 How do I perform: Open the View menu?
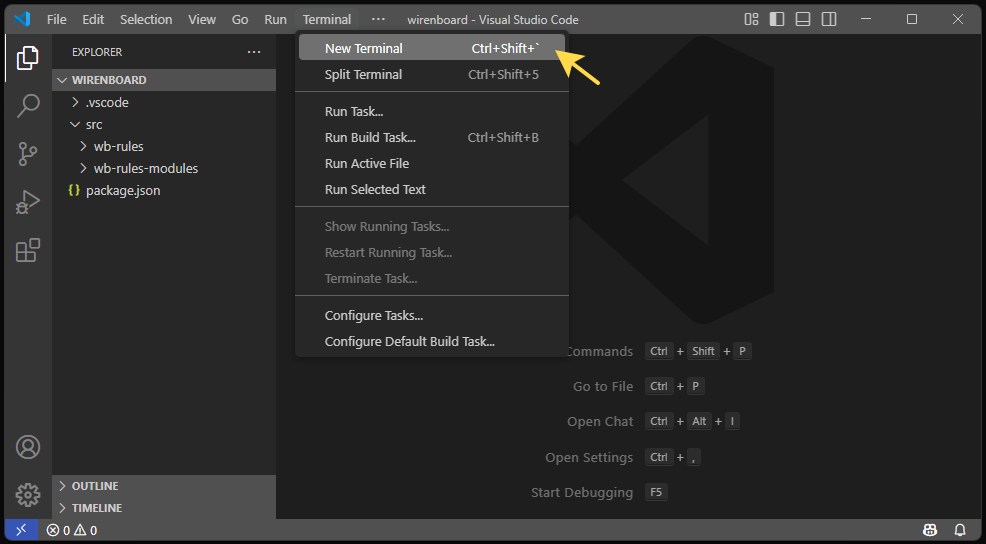tap(202, 19)
